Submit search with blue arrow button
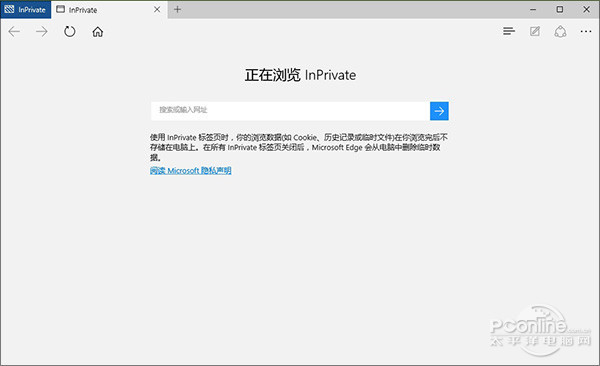600x366 pixels. pyautogui.click(x=439, y=111)
